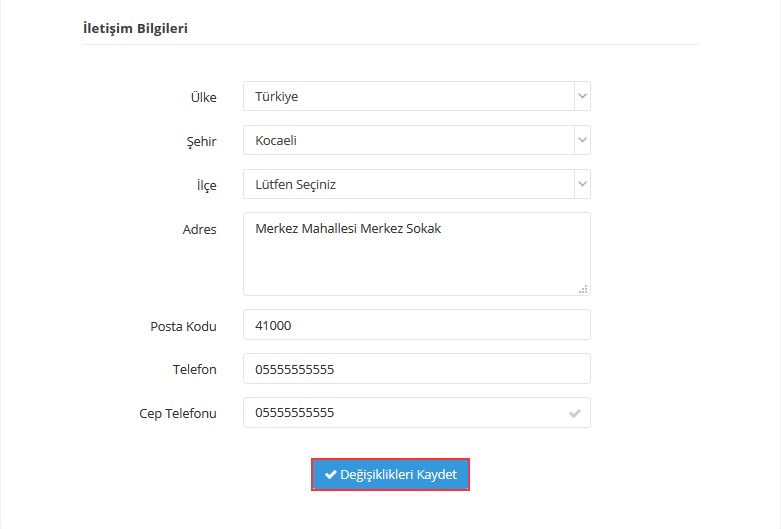Click the checkmark icon on the save button
This screenshot has width=781, height=529.
(330, 475)
